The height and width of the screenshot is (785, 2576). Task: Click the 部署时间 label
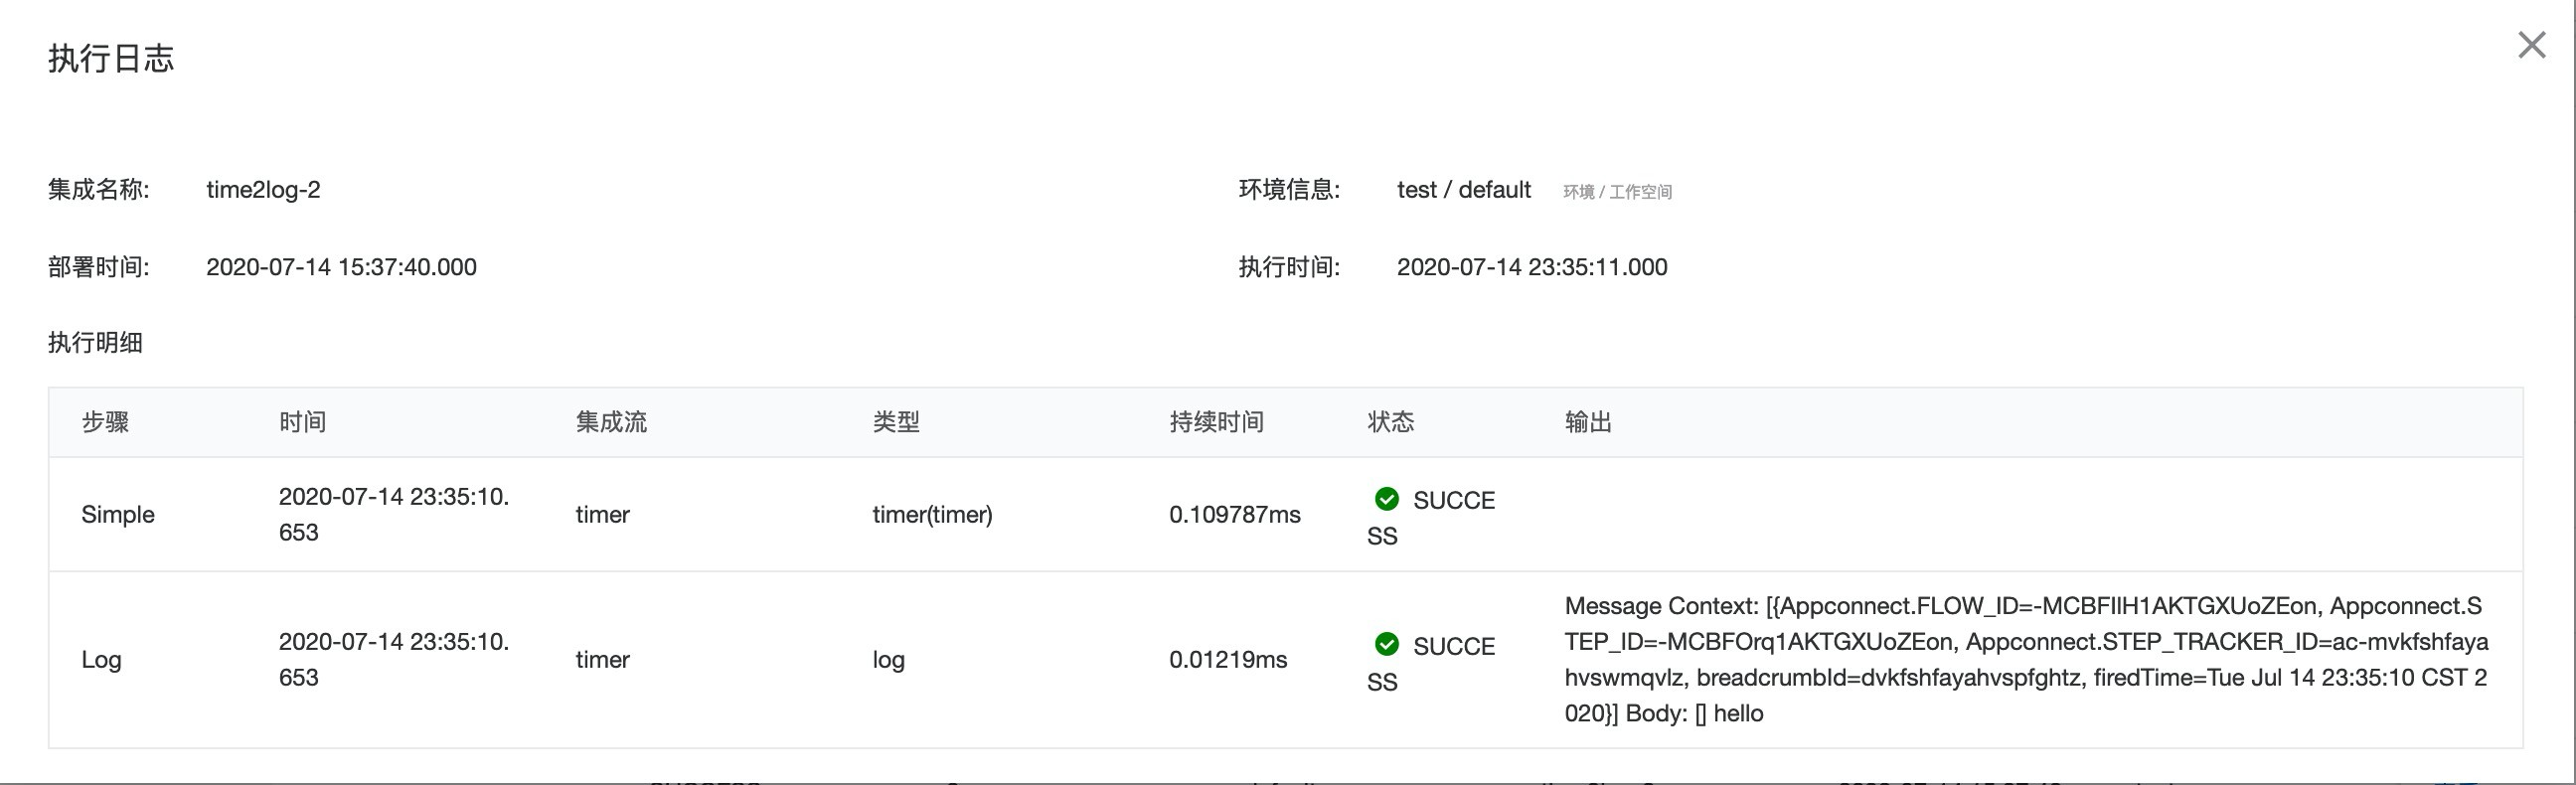98,267
